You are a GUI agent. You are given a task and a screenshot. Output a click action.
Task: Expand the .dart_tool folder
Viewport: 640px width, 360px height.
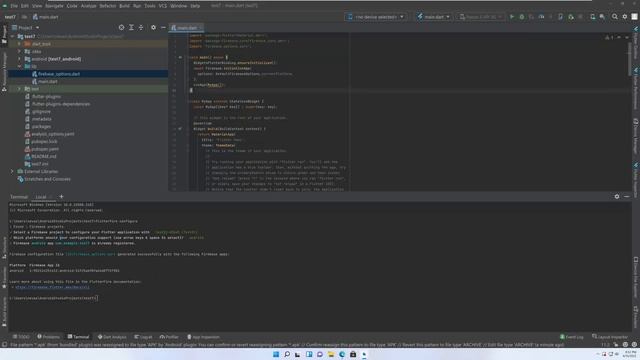[x=19, y=44]
